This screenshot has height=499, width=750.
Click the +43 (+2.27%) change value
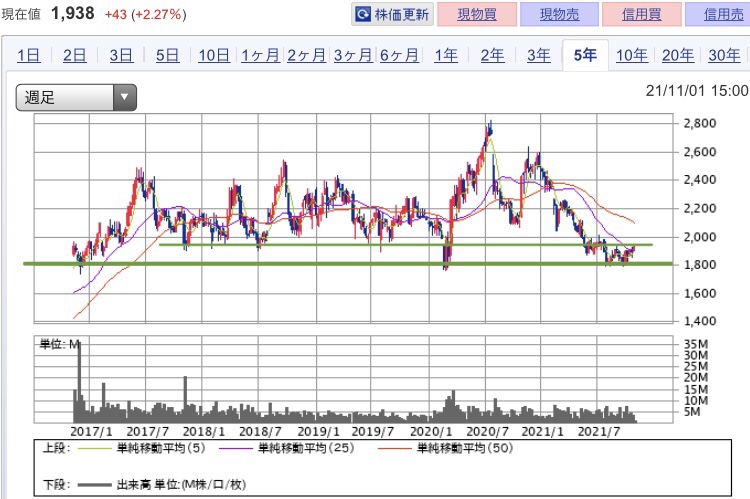(145, 14)
